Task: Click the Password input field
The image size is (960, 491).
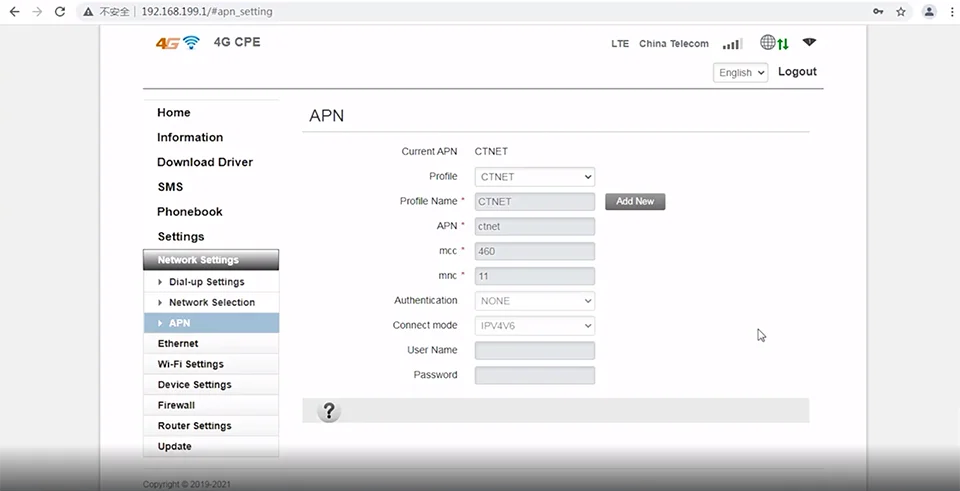Action: click(534, 376)
